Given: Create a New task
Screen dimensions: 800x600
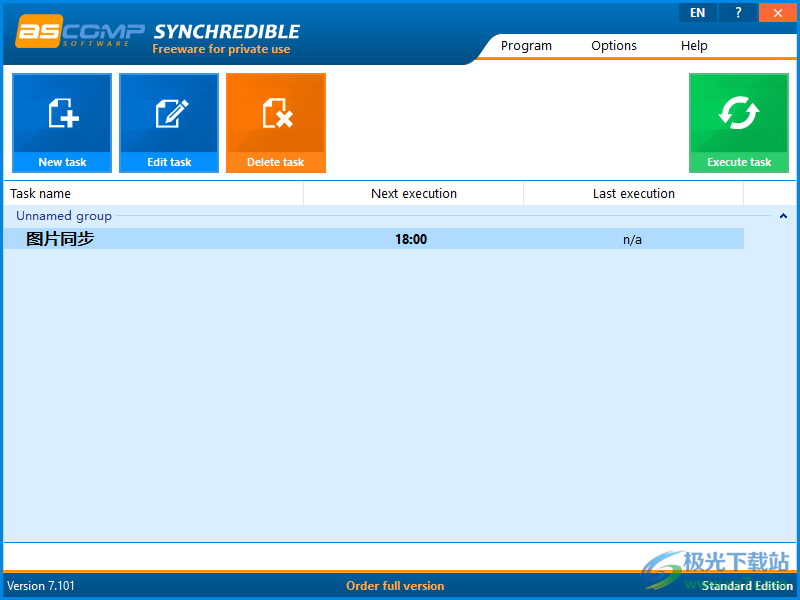Looking at the screenshot, I should point(61,122).
